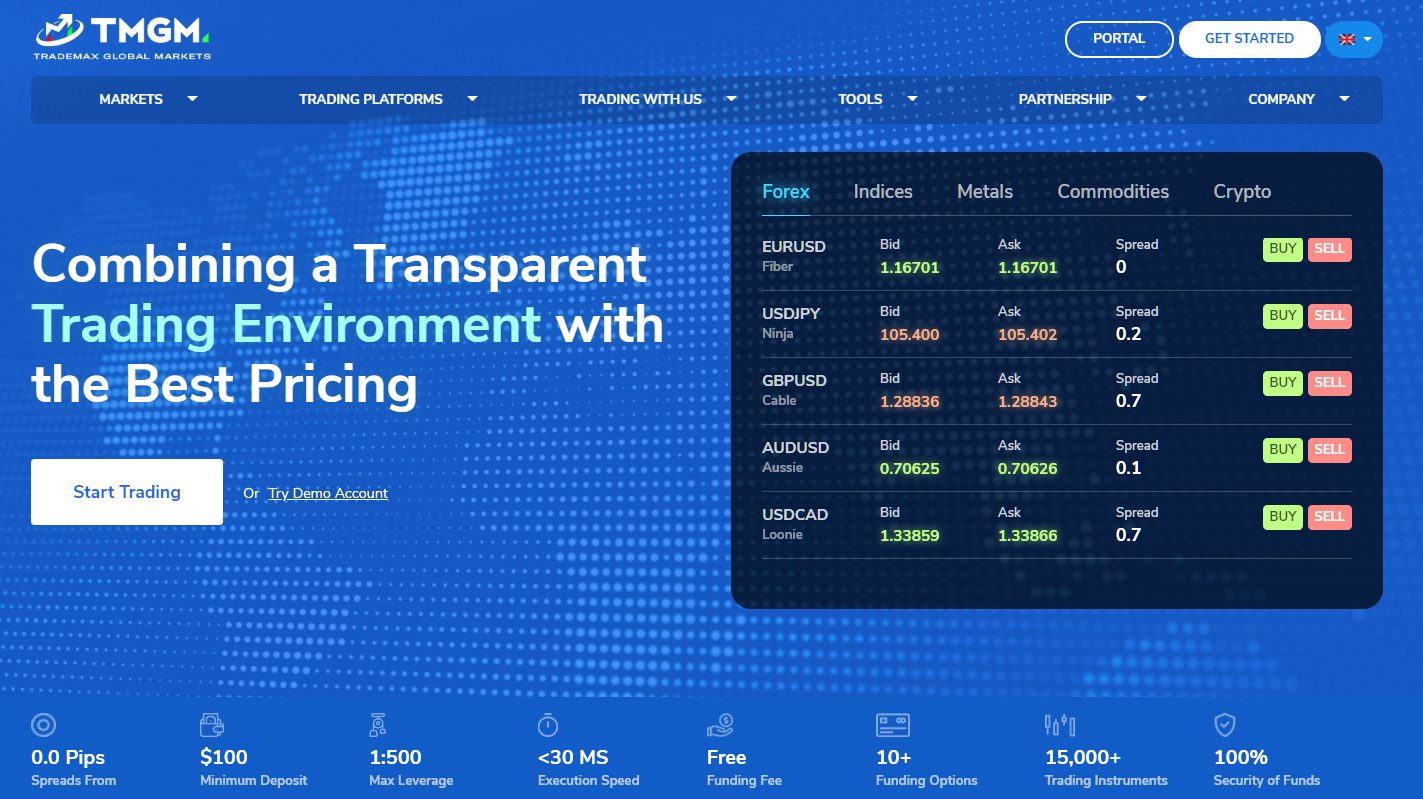This screenshot has height=799, width=1423.
Task: Open the TRADING WITH US menu
Action: 640,99
